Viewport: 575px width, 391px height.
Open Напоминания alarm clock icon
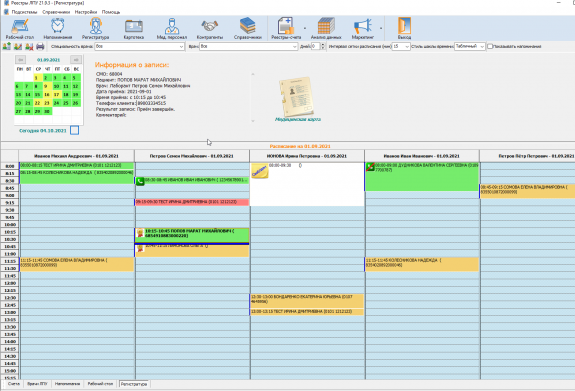point(58,29)
